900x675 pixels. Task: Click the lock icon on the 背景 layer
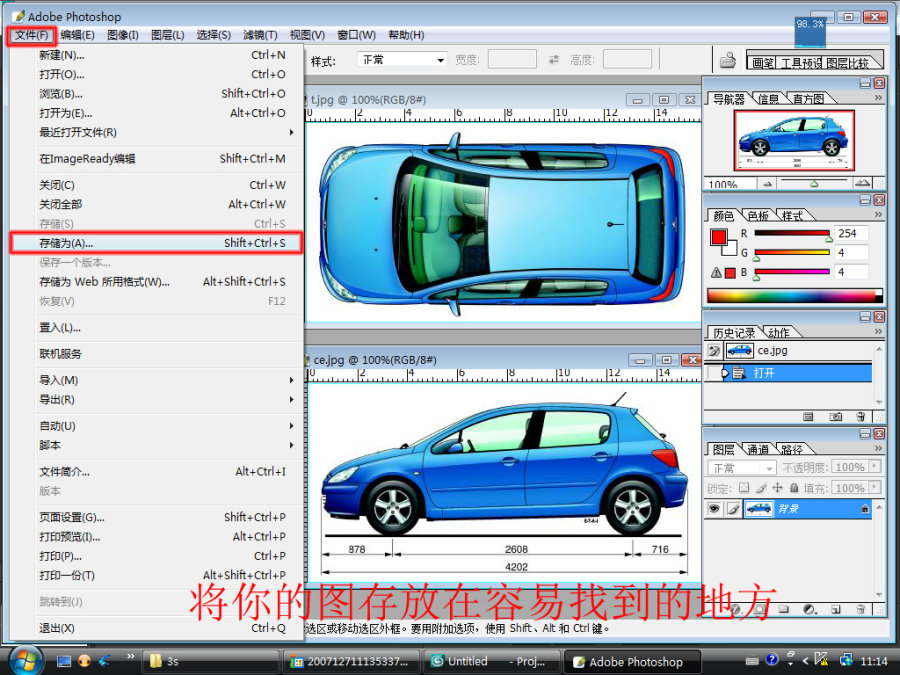(x=864, y=509)
